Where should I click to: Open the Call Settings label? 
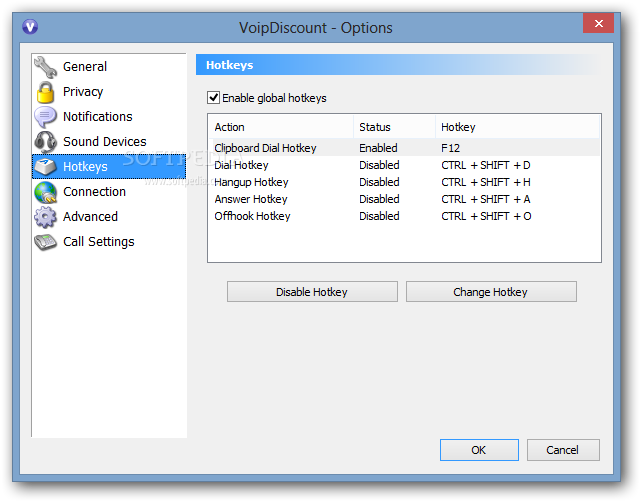(99, 242)
